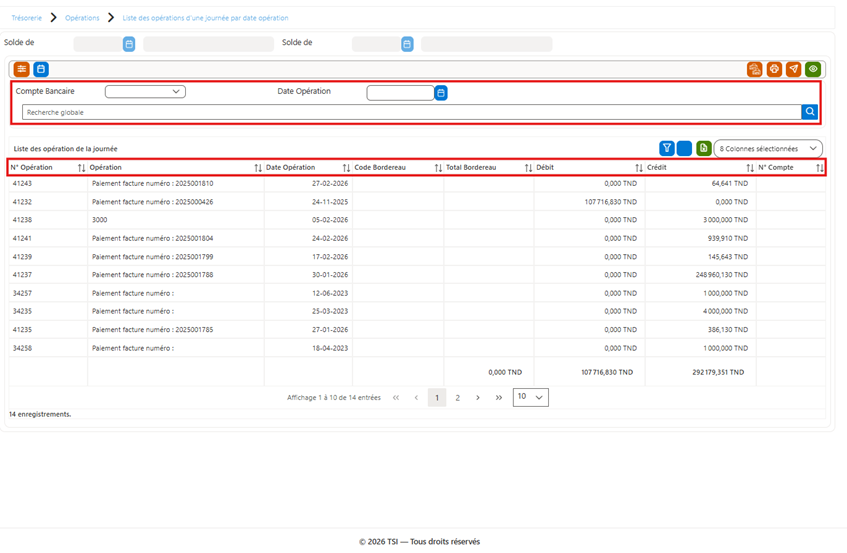The image size is (847, 553).
Task: Click the blue table filter icon
Action: pyautogui.click(x=667, y=148)
